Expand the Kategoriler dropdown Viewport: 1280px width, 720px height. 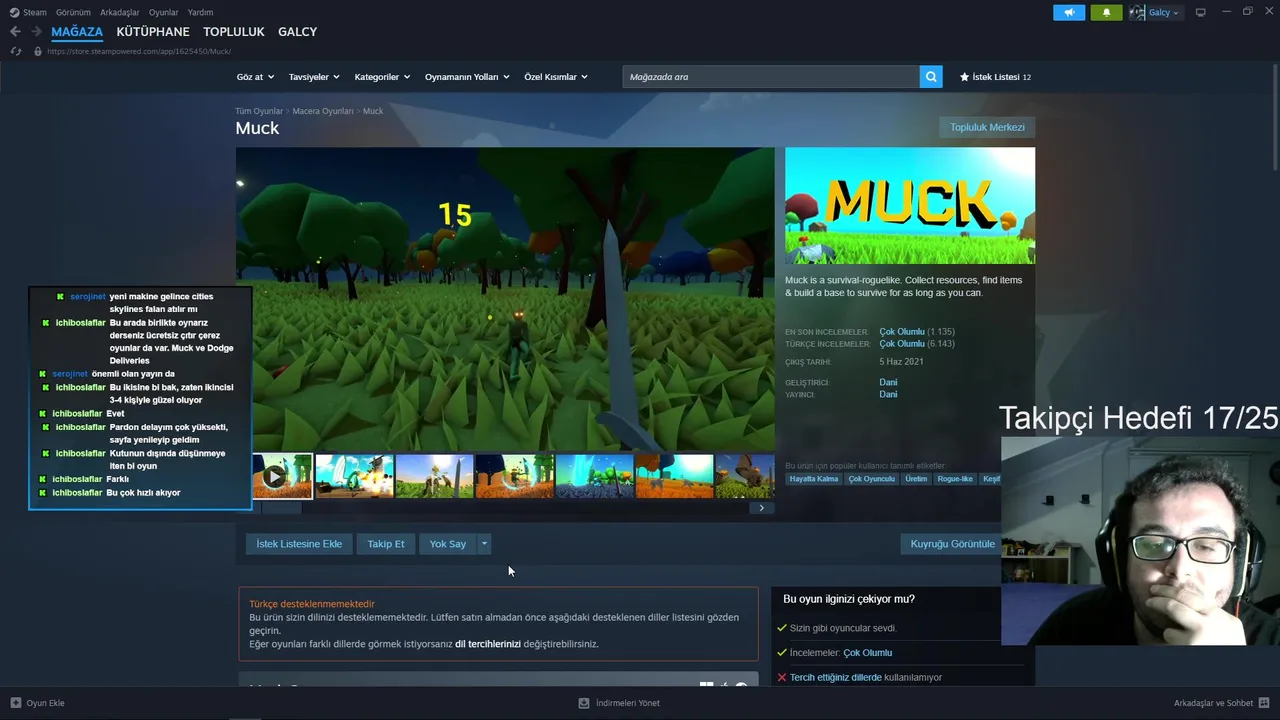pos(382,77)
